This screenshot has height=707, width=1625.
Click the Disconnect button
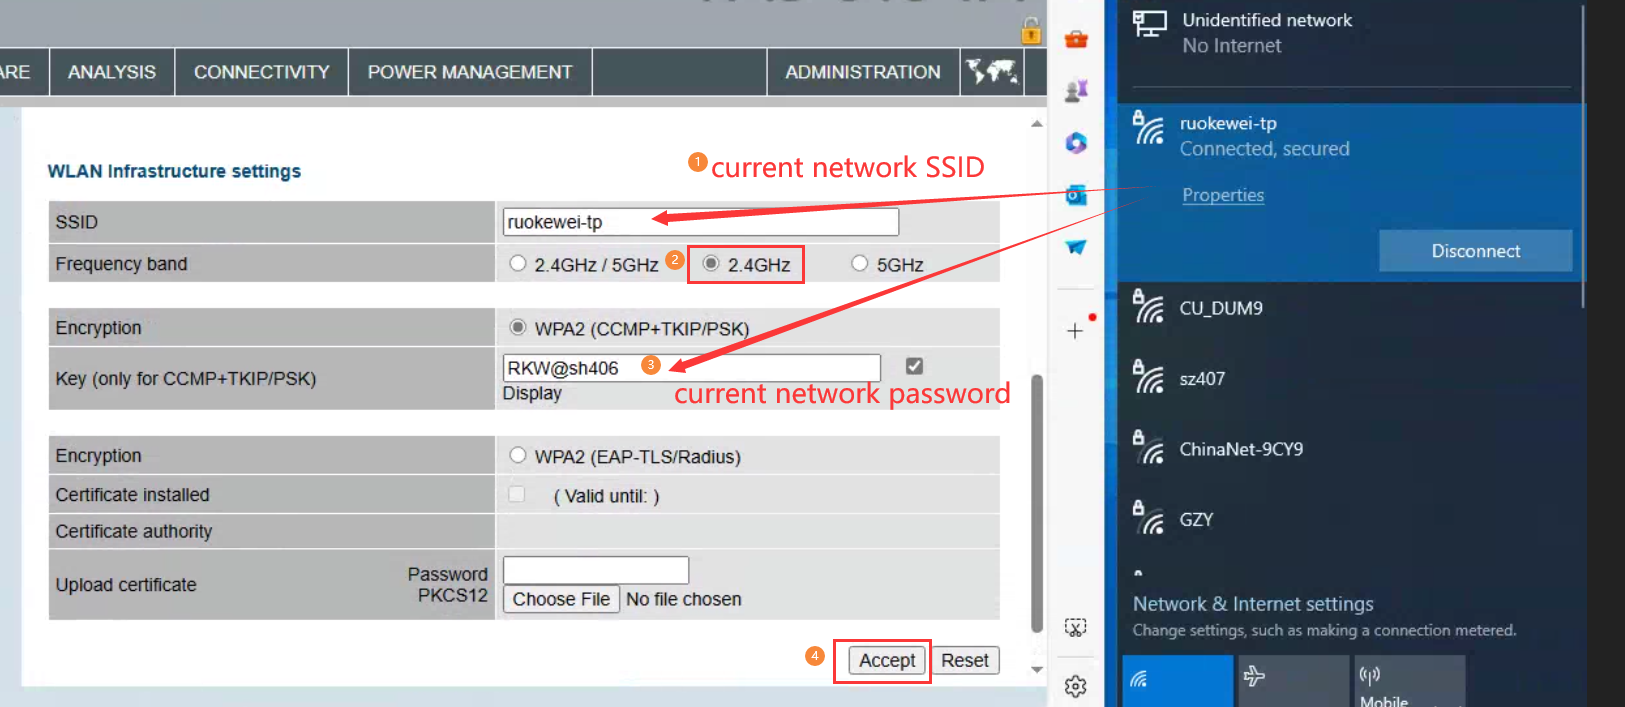click(x=1476, y=251)
